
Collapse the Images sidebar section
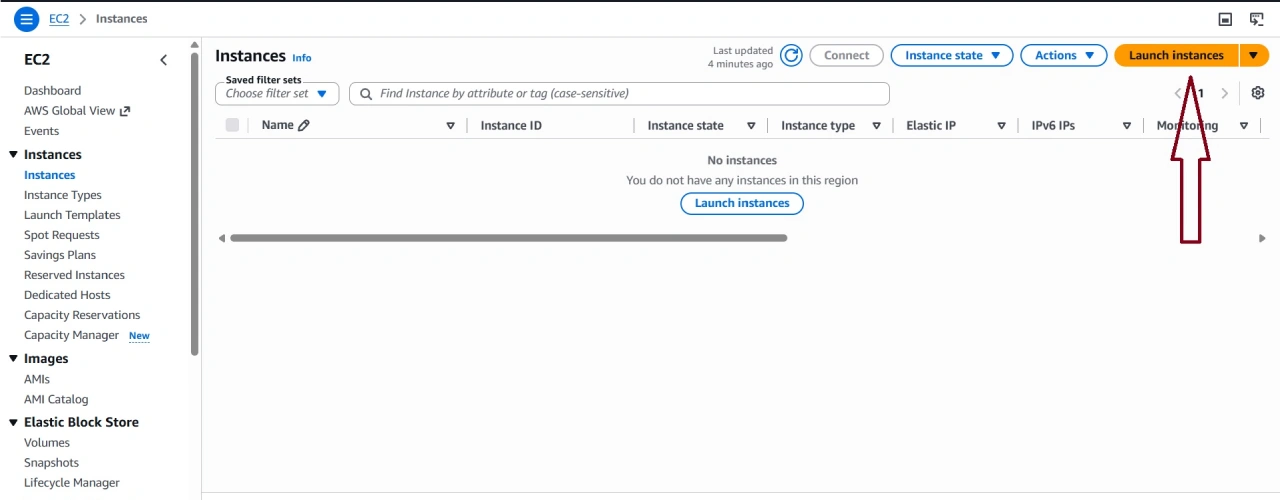pos(13,359)
